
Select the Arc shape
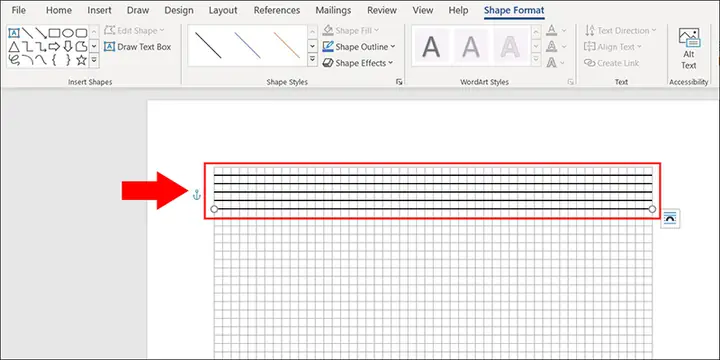click(28, 60)
